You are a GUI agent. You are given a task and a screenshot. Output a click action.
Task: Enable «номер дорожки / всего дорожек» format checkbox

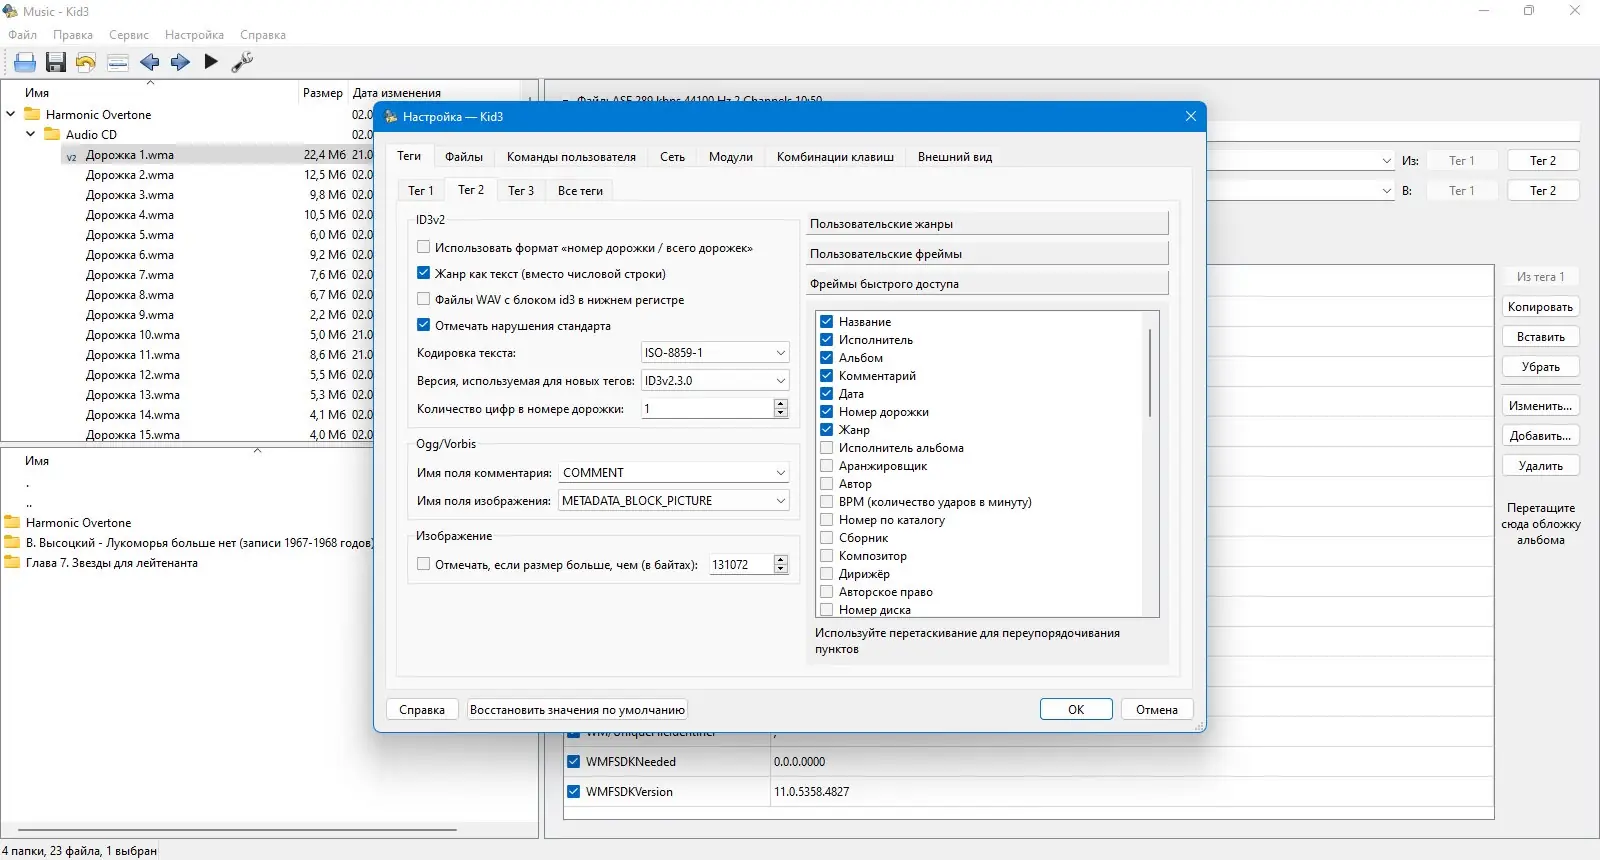(x=424, y=247)
